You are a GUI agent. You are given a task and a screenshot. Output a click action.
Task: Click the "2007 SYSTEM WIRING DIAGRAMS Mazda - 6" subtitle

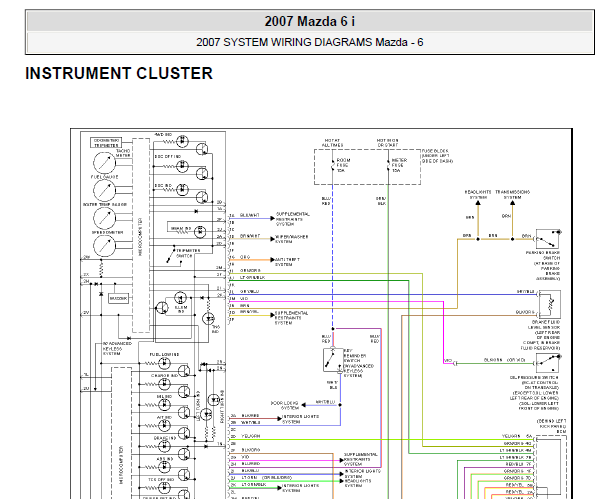coord(310,42)
